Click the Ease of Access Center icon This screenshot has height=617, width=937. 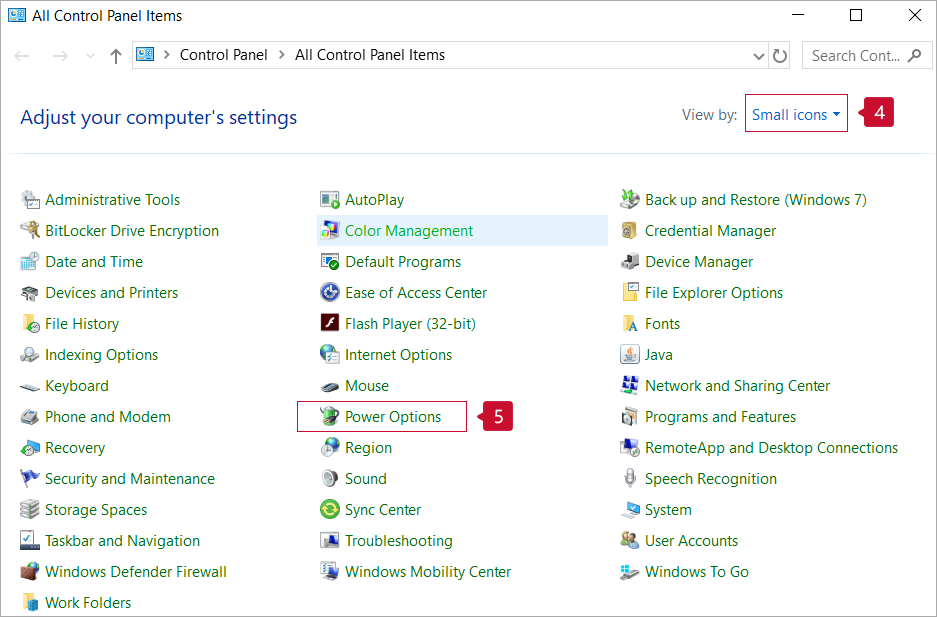pos(329,293)
